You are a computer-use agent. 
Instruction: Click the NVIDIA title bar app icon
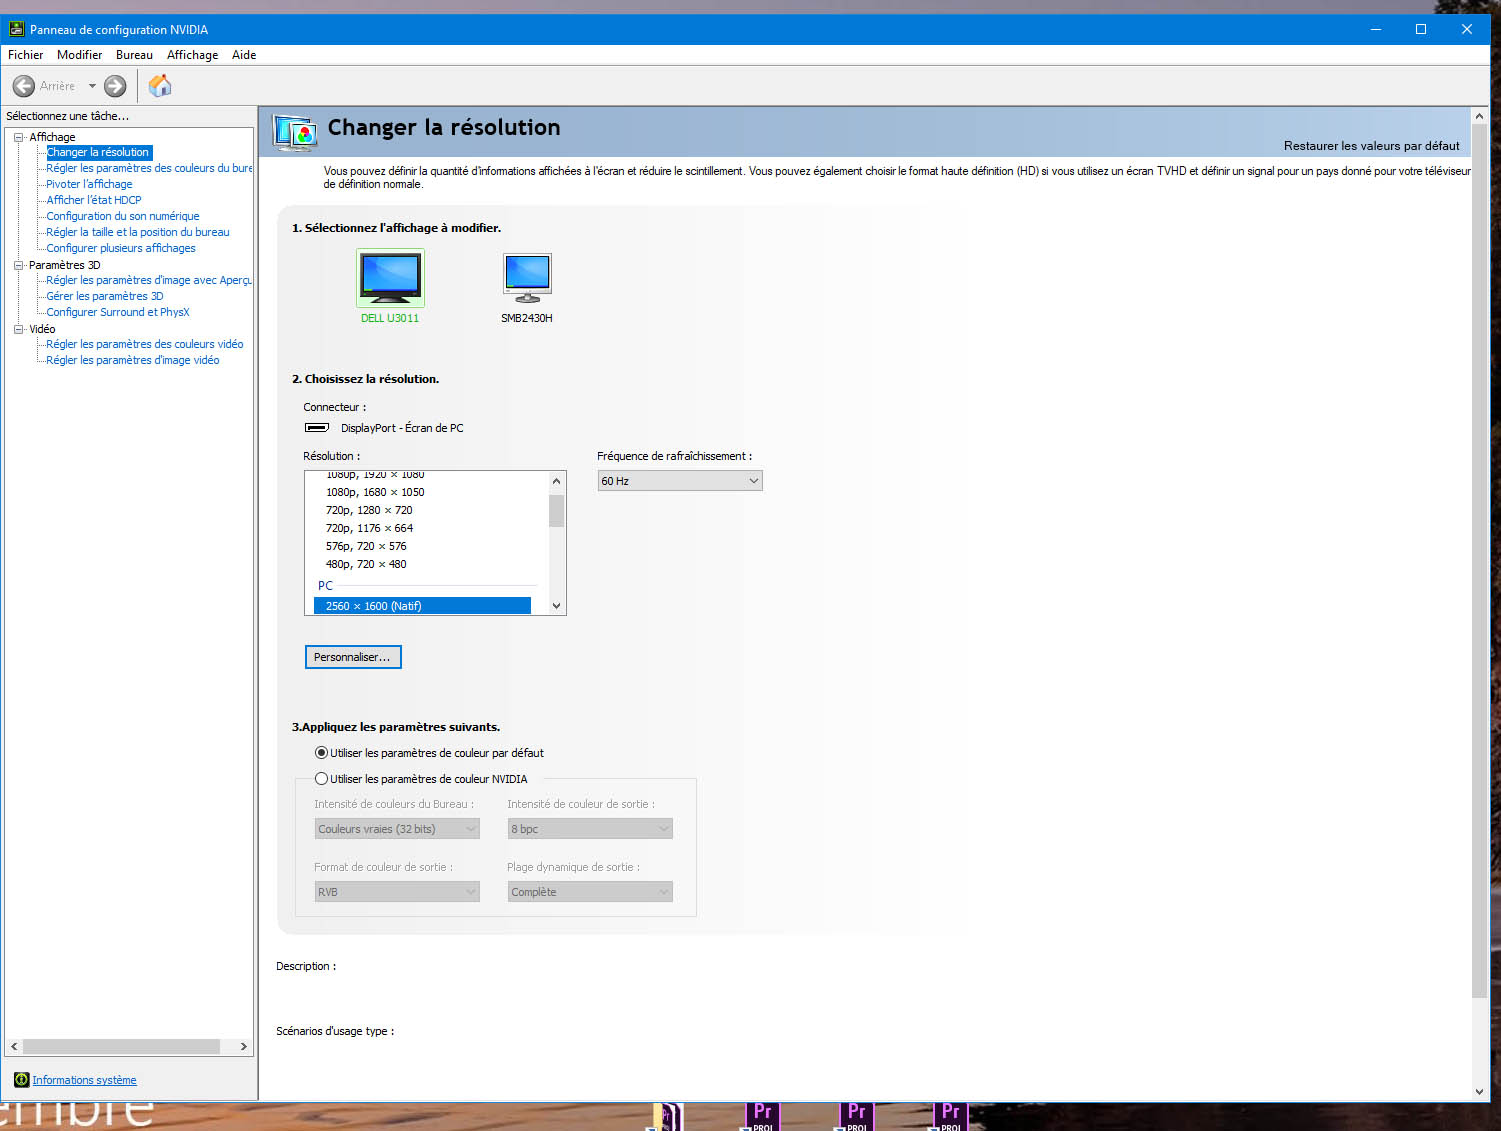pos(16,29)
